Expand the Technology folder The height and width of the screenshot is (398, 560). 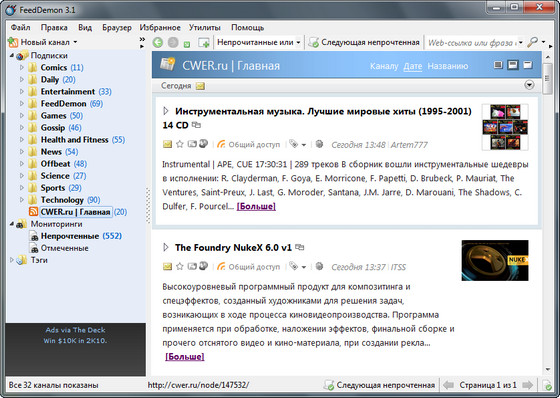[22, 200]
